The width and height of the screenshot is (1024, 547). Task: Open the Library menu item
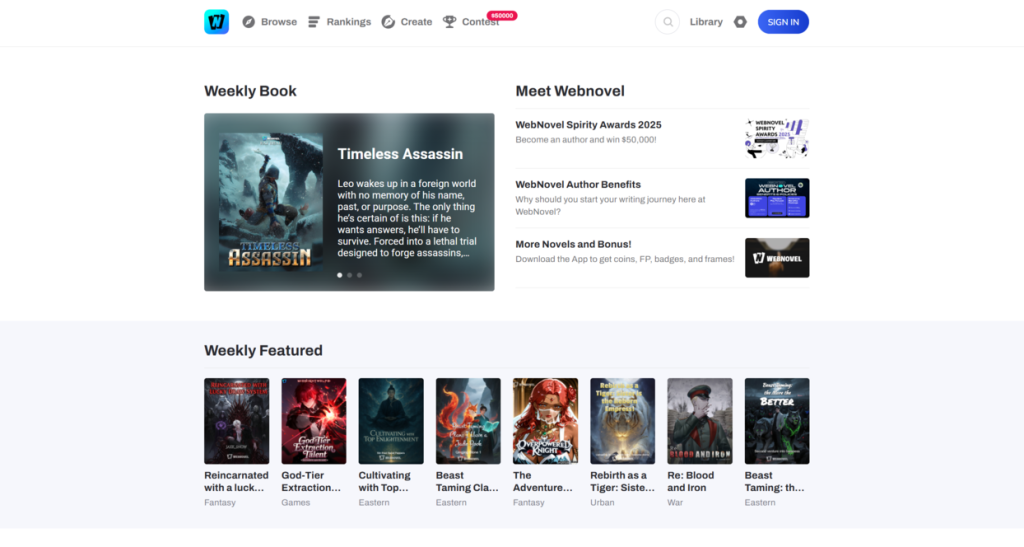(x=706, y=22)
